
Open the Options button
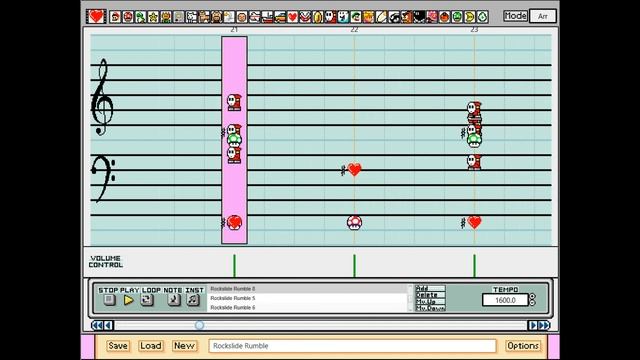point(523,346)
